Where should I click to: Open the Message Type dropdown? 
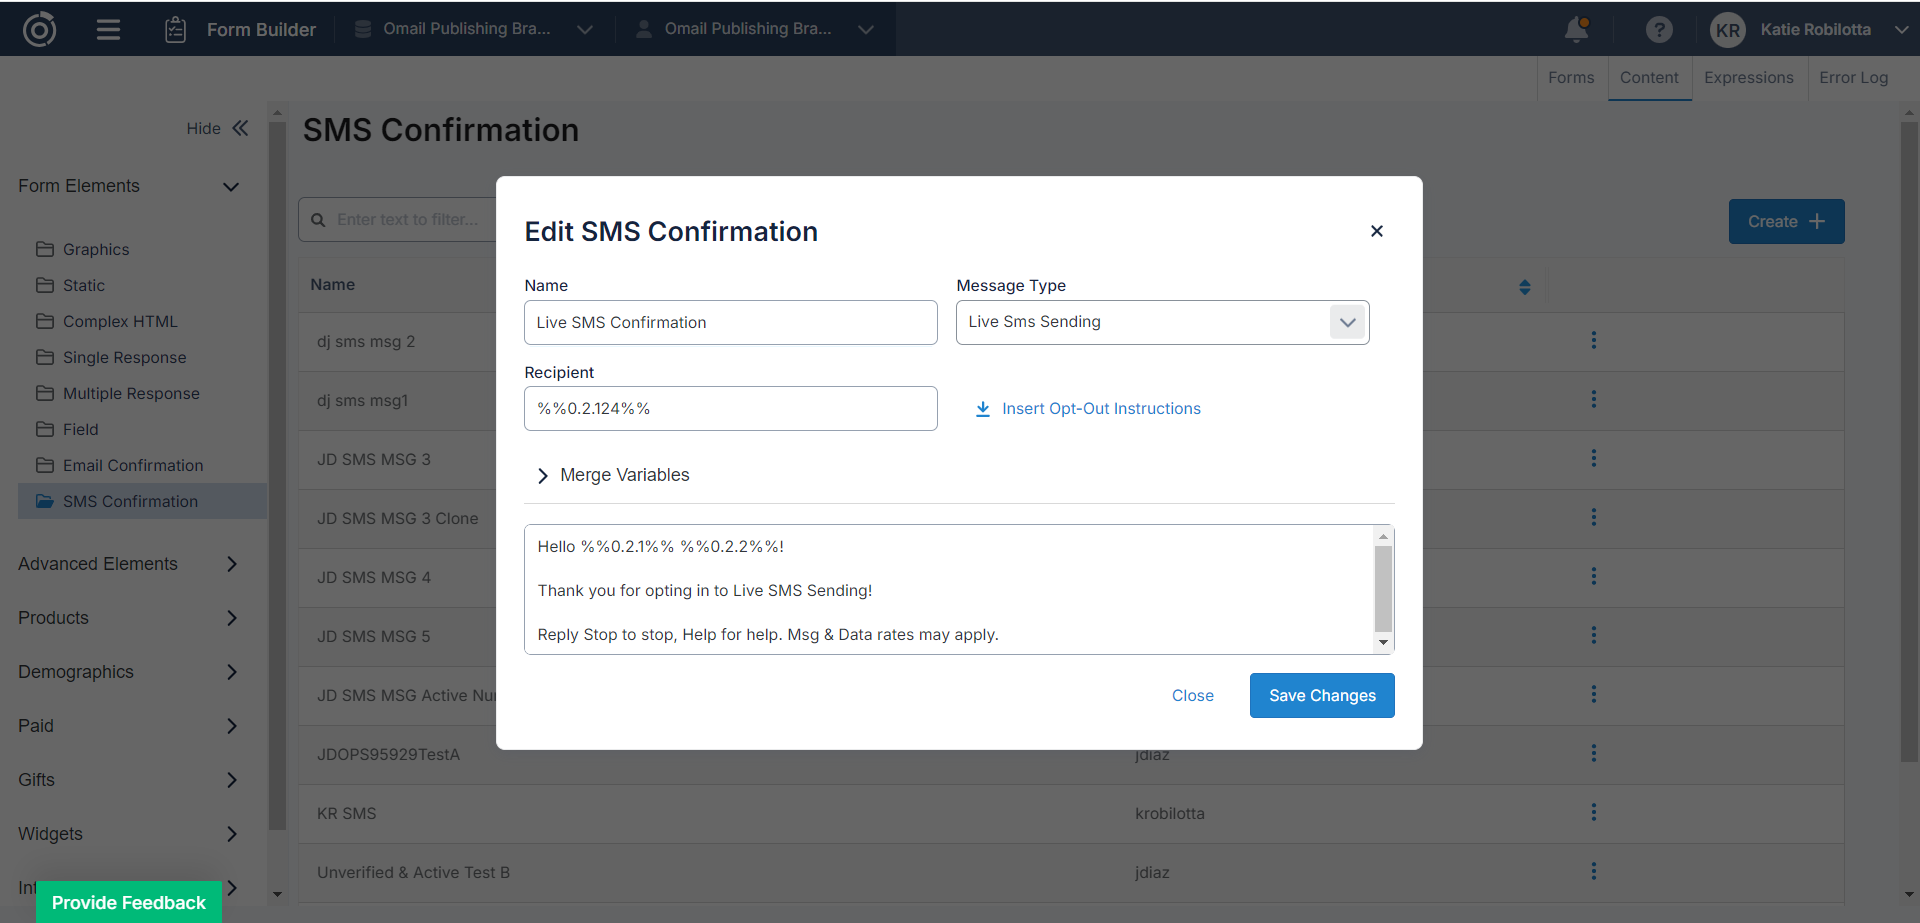click(1347, 322)
